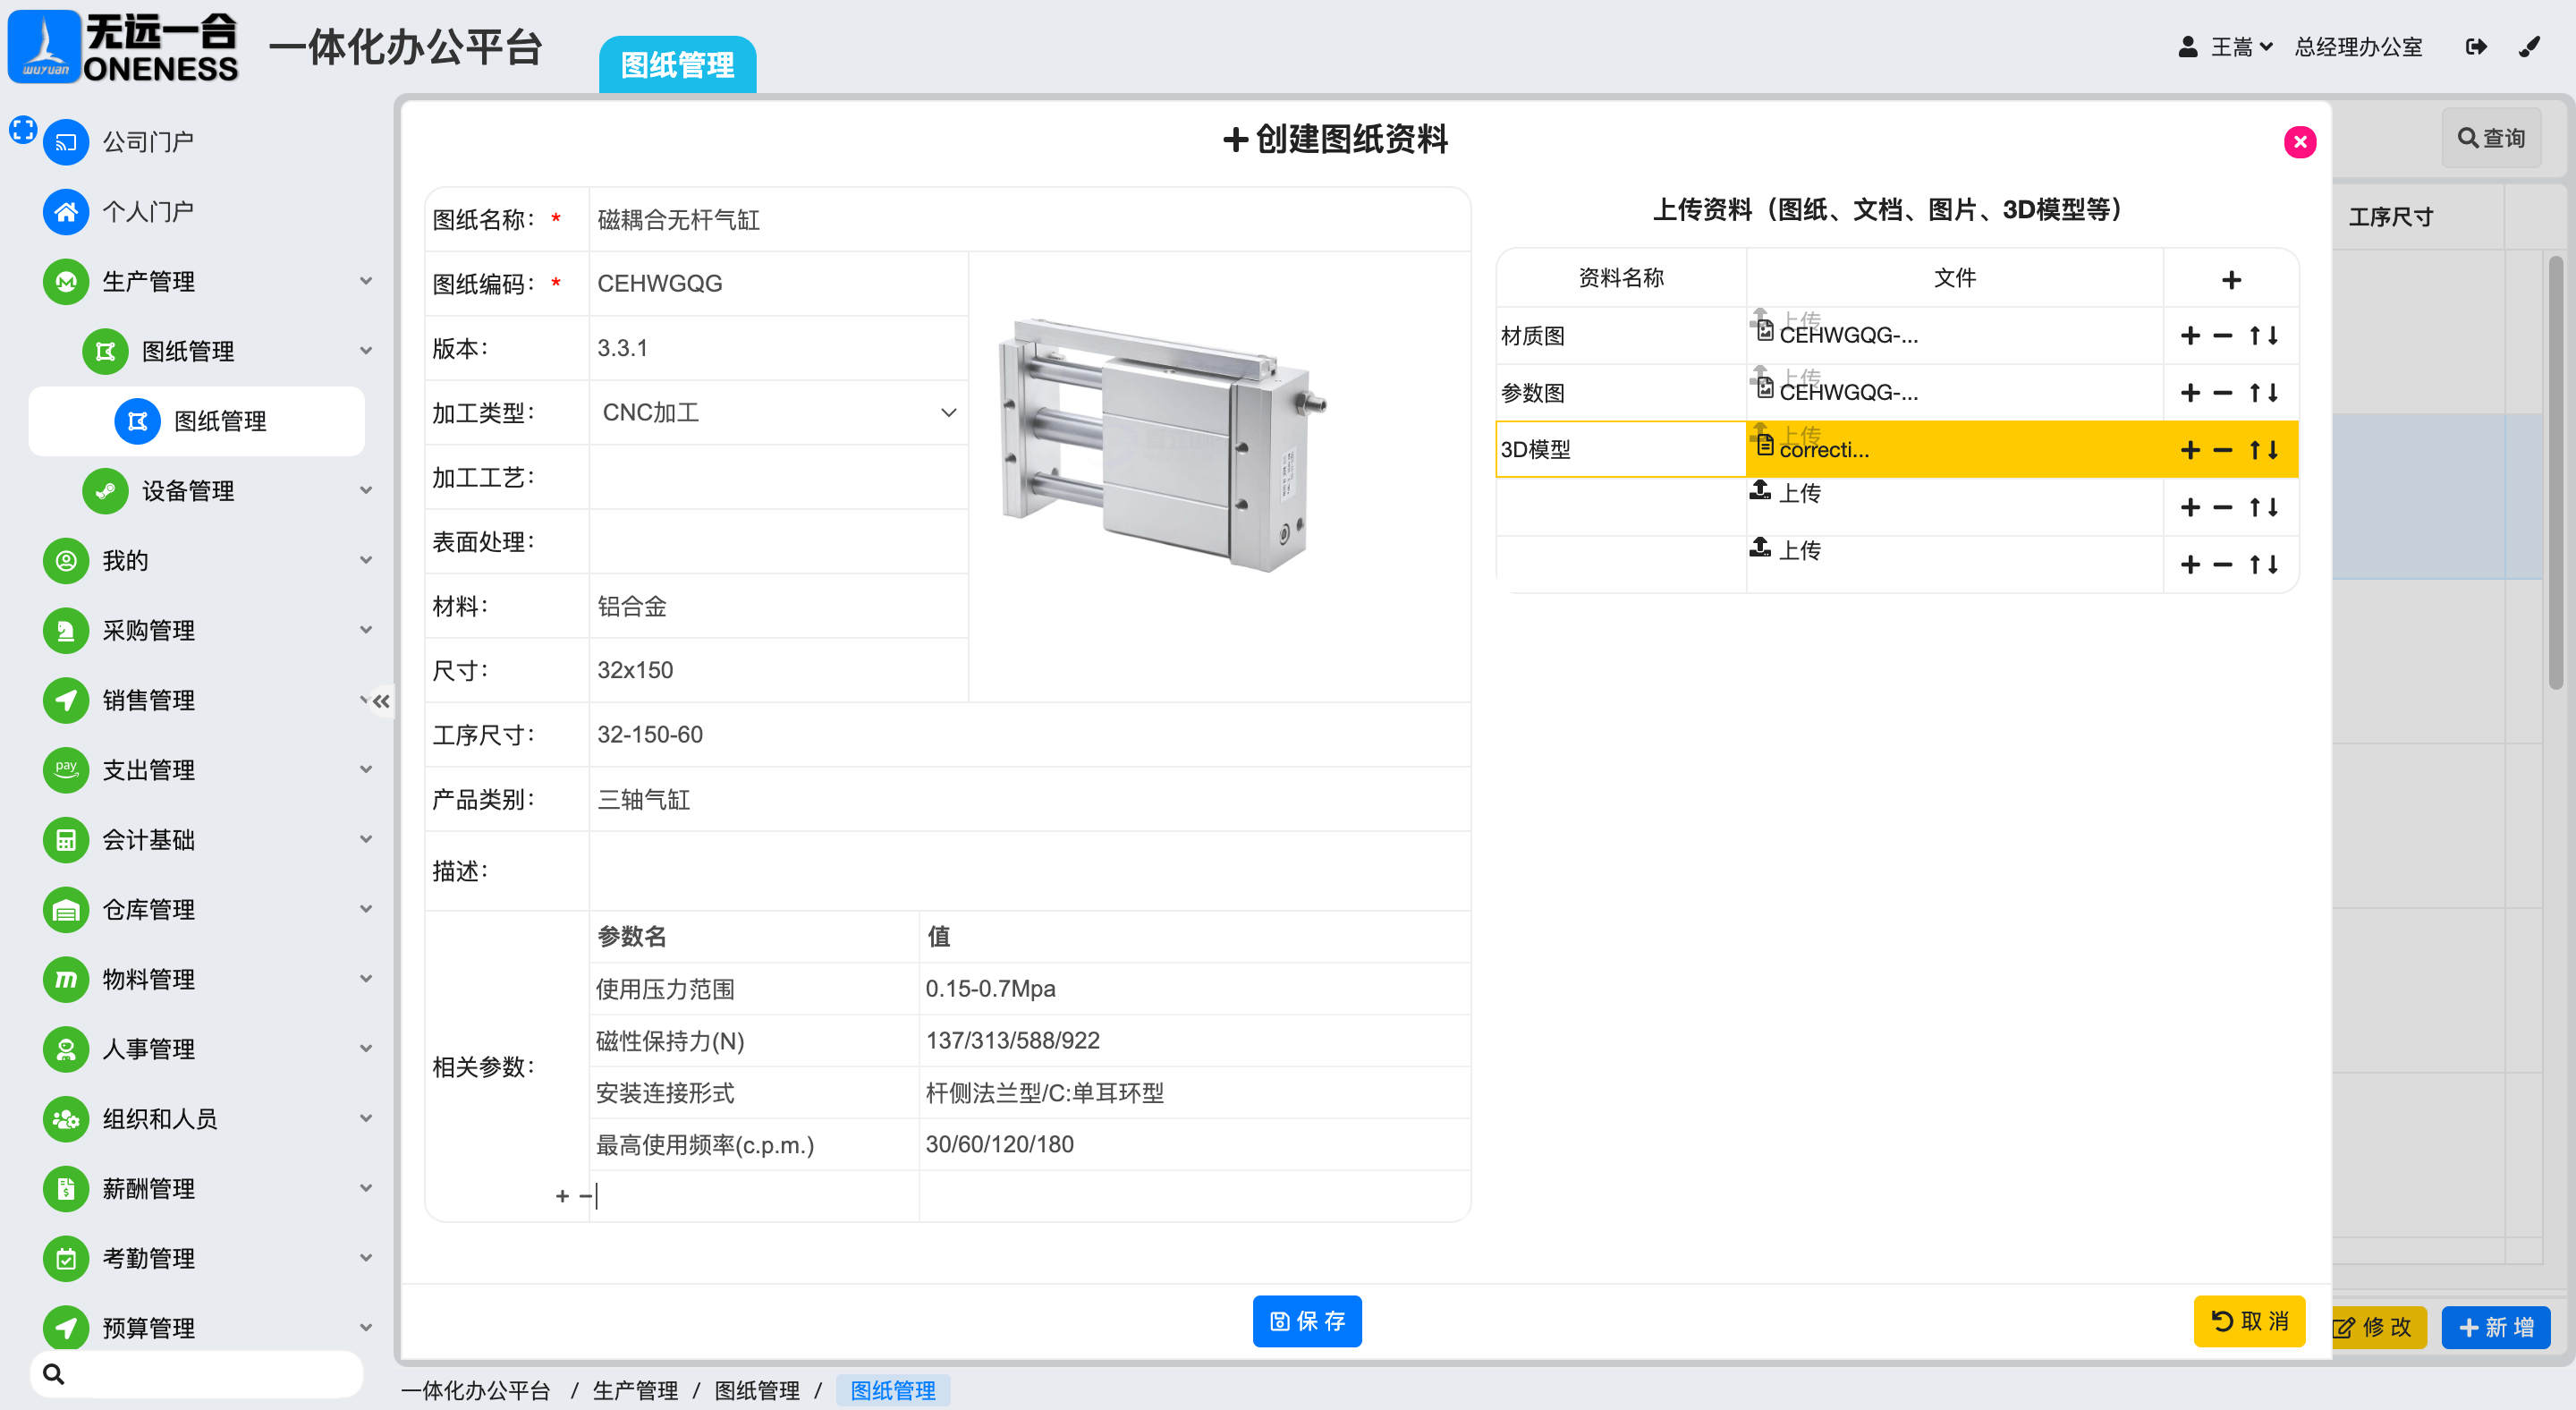Screen dimensions: 2576x1410
Task: Click the 加工工艺 input field
Action: point(778,478)
